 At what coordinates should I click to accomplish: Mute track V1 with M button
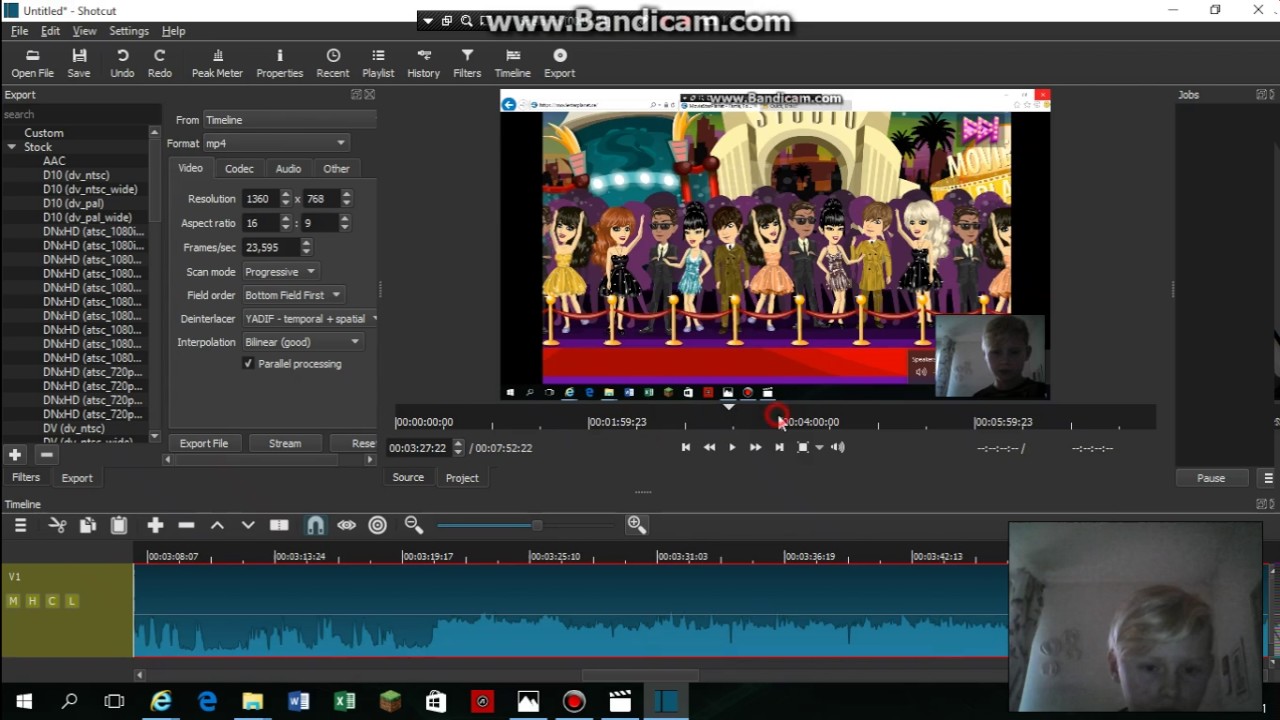pos(13,601)
